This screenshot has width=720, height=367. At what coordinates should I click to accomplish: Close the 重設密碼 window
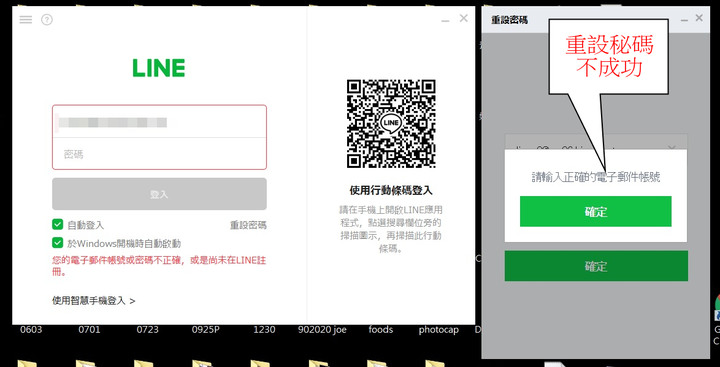click(x=699, y=18)
